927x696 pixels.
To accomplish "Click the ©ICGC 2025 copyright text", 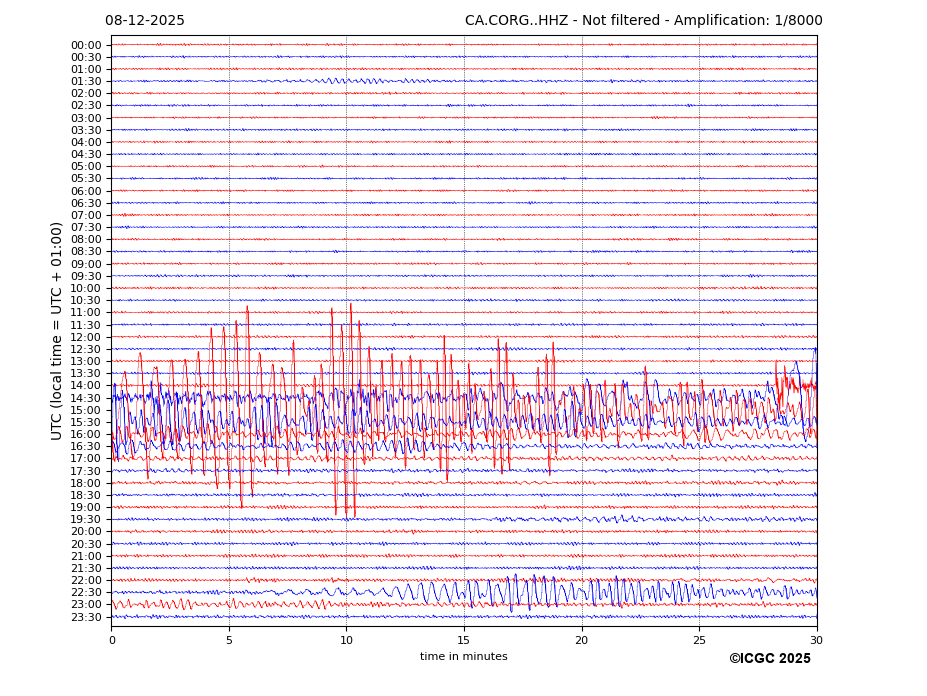I will click(769, 659).
